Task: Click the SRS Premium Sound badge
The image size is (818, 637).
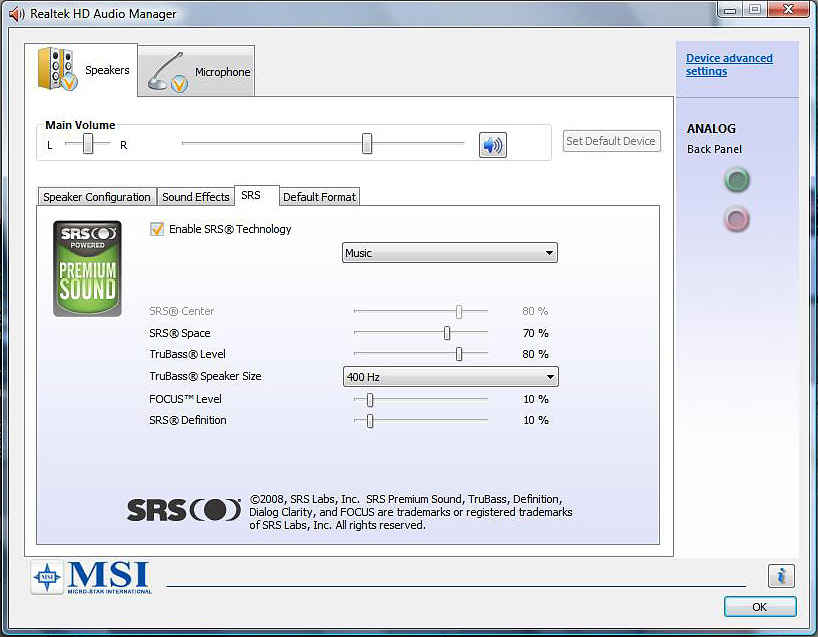Action: click(87, 268)
